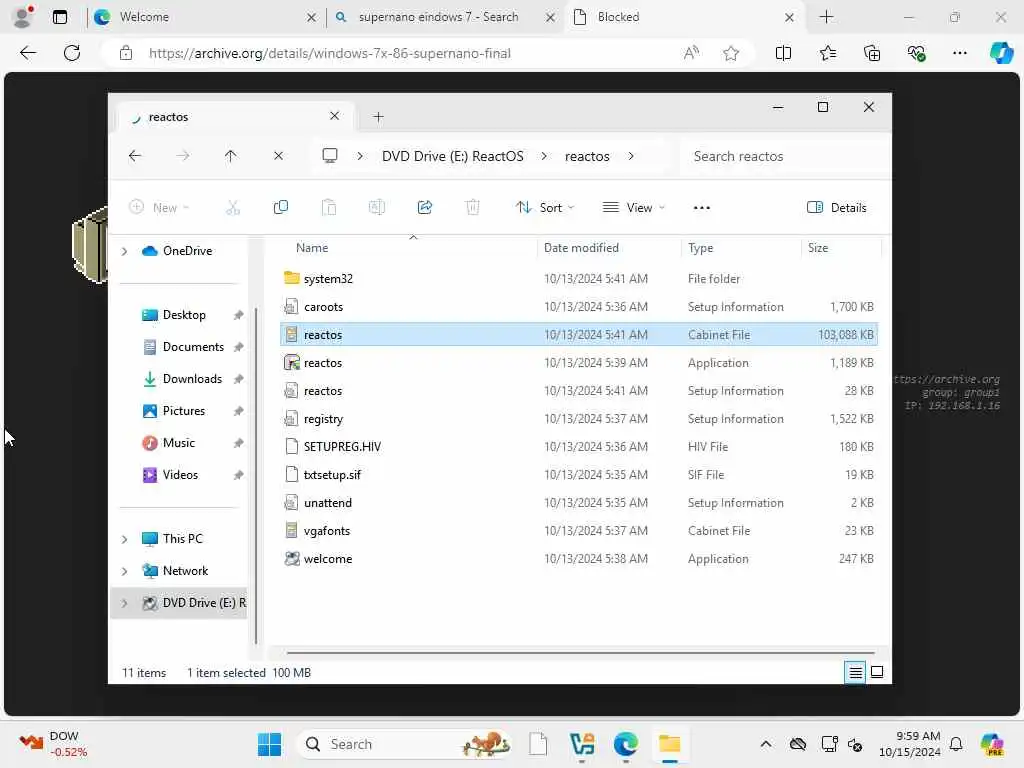Open Desktop in Quick access
The image size is (1024, 768).
tap(184, 315)
